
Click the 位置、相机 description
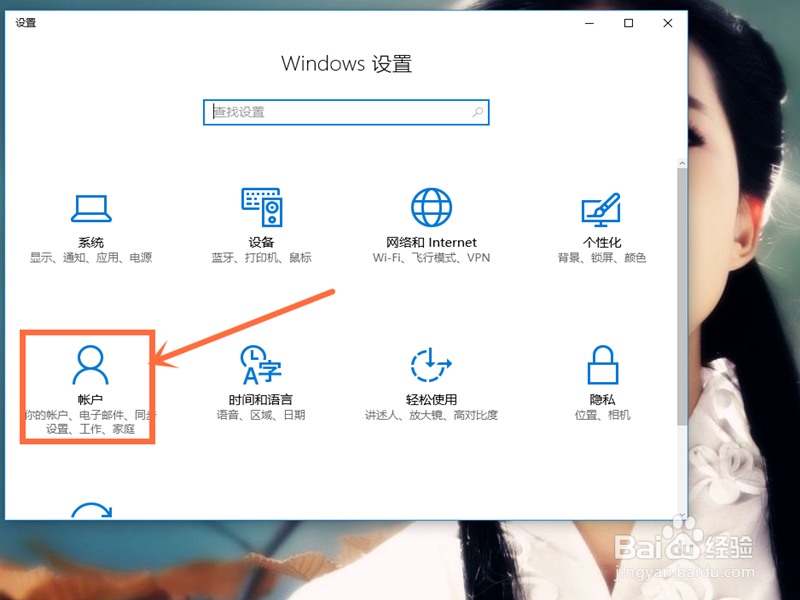pos(603,415)
